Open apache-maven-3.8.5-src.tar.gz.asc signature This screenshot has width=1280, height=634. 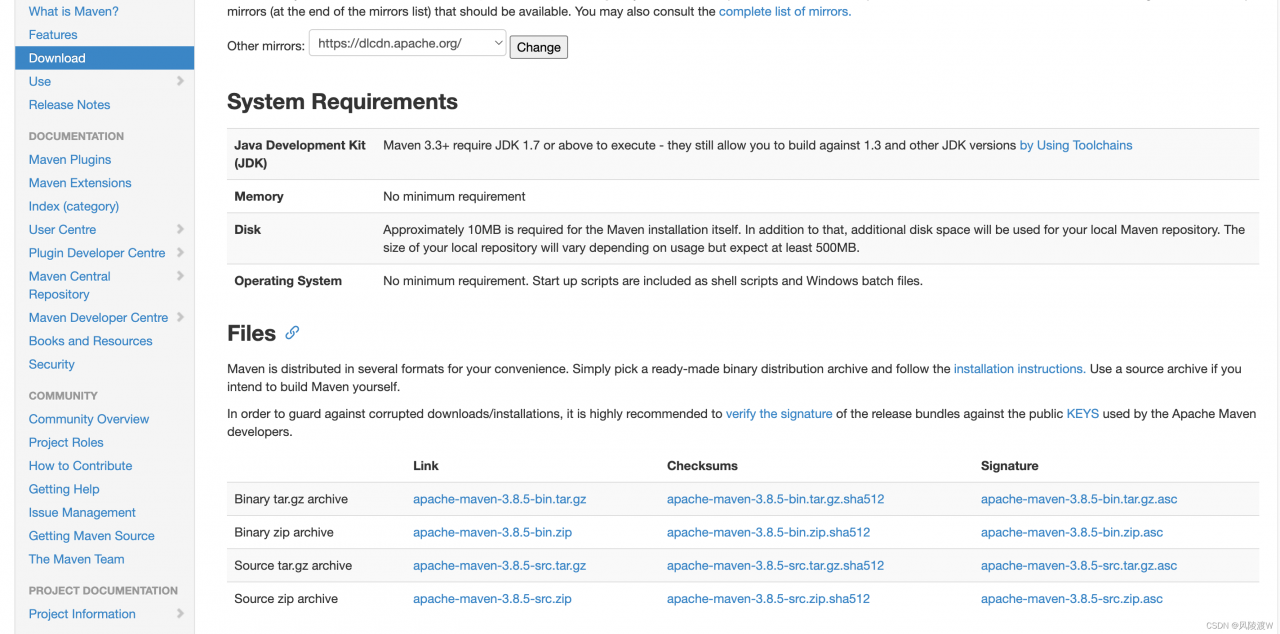click(x=1079, y=566)
